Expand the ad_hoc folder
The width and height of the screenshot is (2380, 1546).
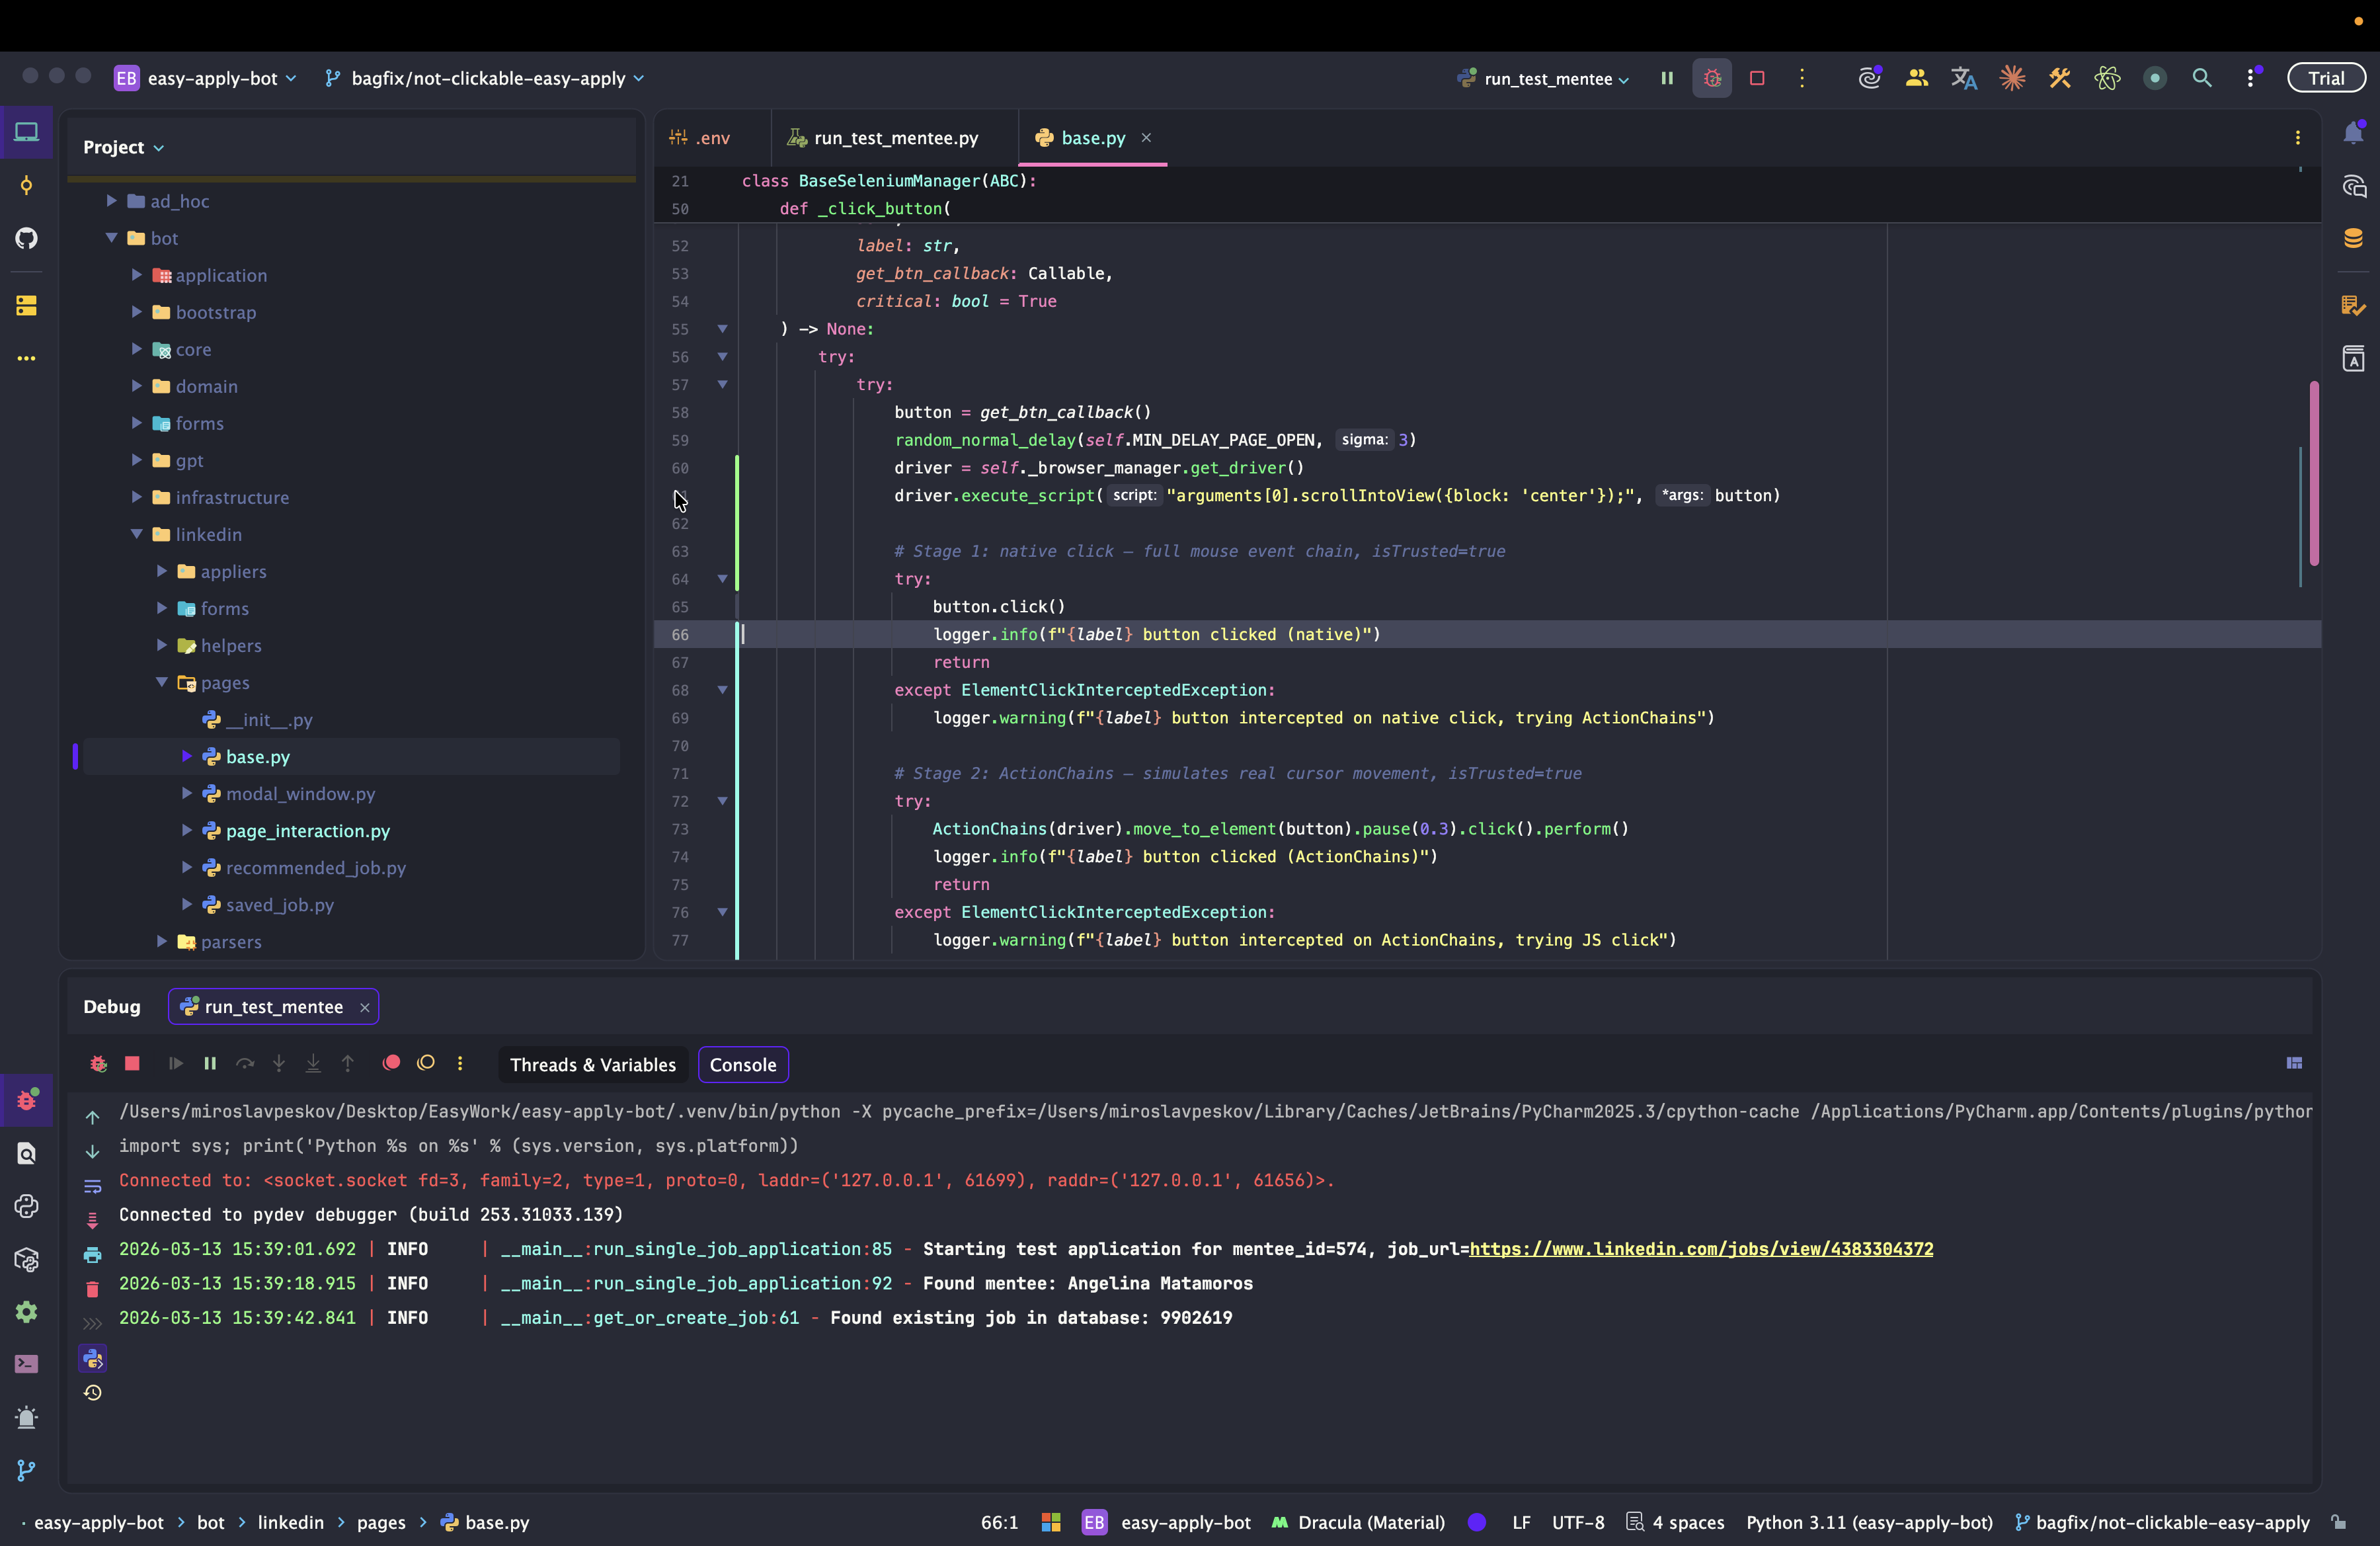(x=112, y=201)
